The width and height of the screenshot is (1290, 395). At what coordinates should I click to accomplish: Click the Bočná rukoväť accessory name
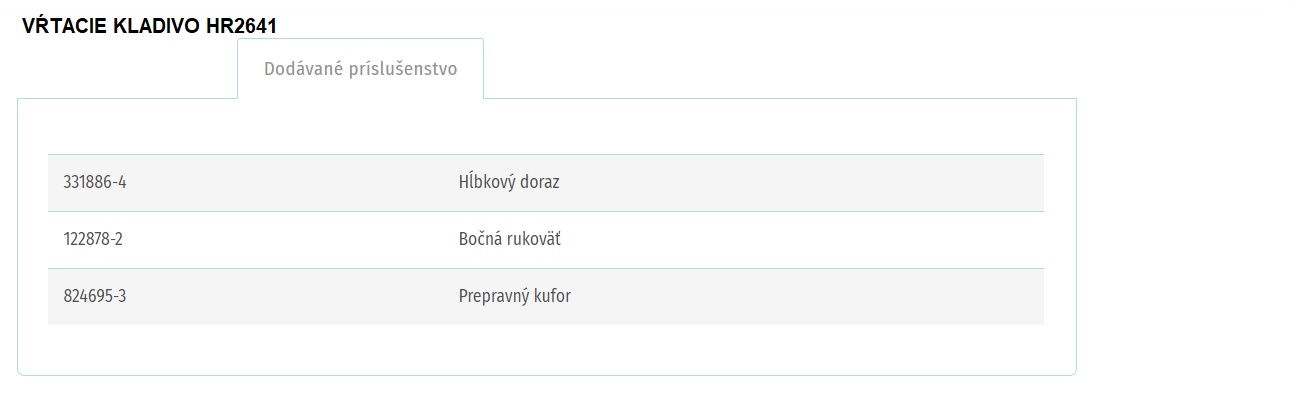[x=517, y=240]
